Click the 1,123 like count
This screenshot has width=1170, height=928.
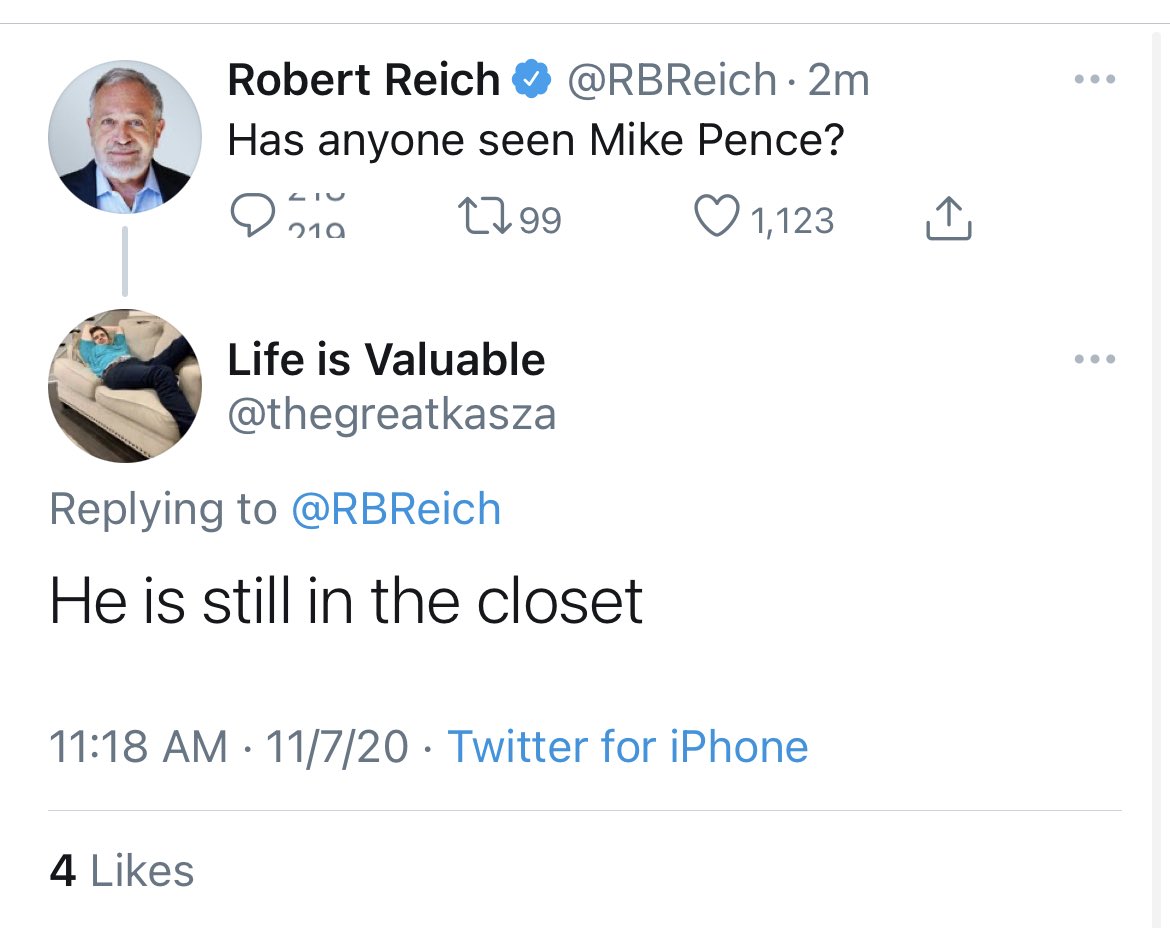coord(791,220)
